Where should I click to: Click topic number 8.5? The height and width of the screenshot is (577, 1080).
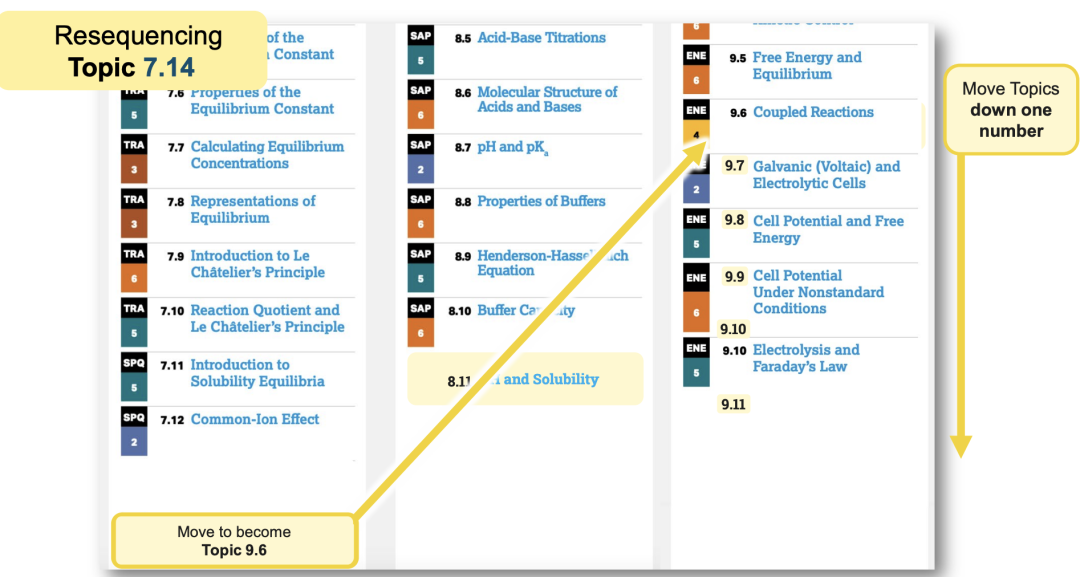[462, 39]
